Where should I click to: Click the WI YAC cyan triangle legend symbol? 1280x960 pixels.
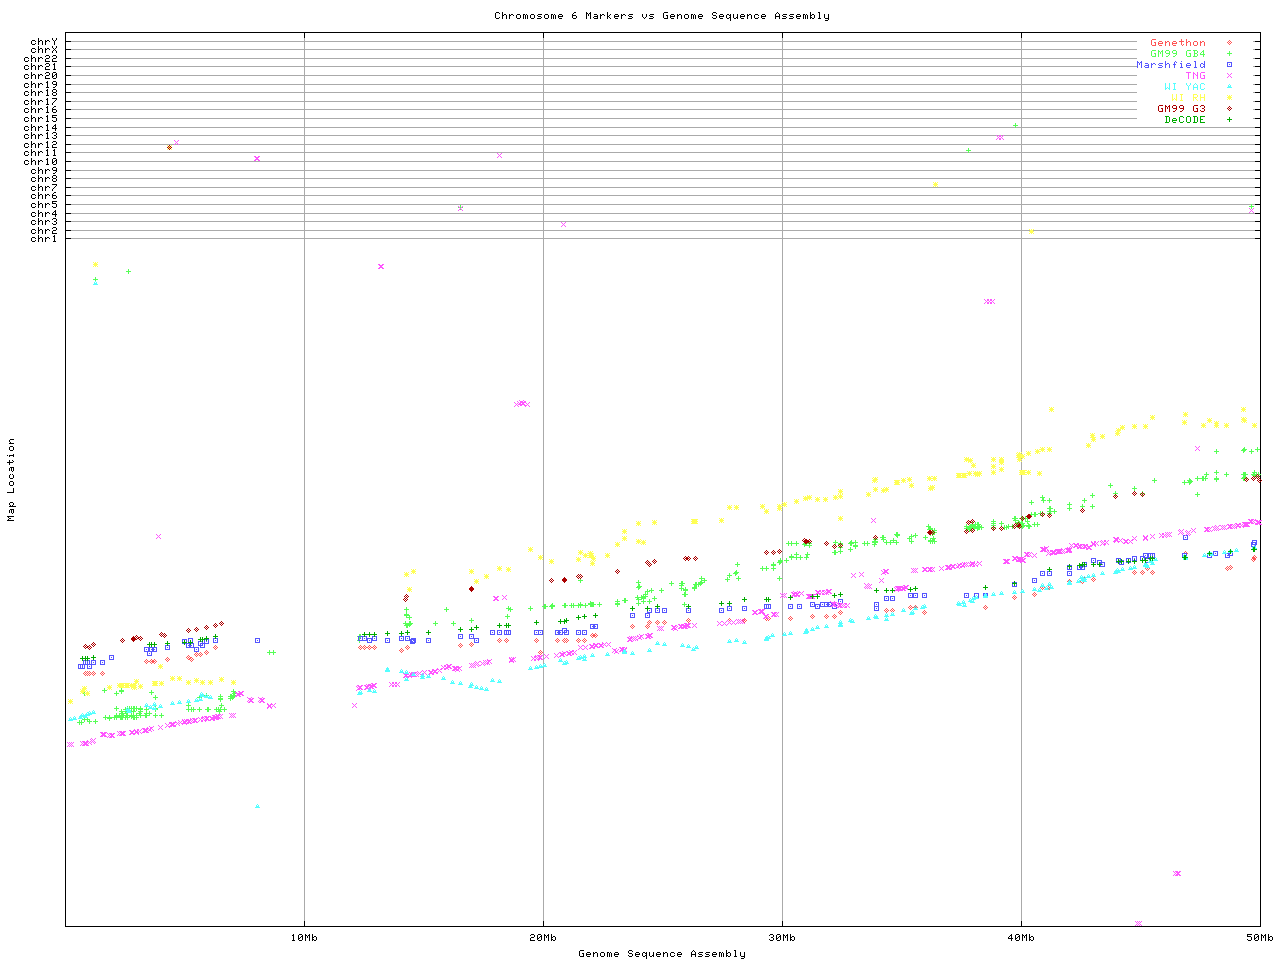pyautogui.click(x=1229, y=87)
